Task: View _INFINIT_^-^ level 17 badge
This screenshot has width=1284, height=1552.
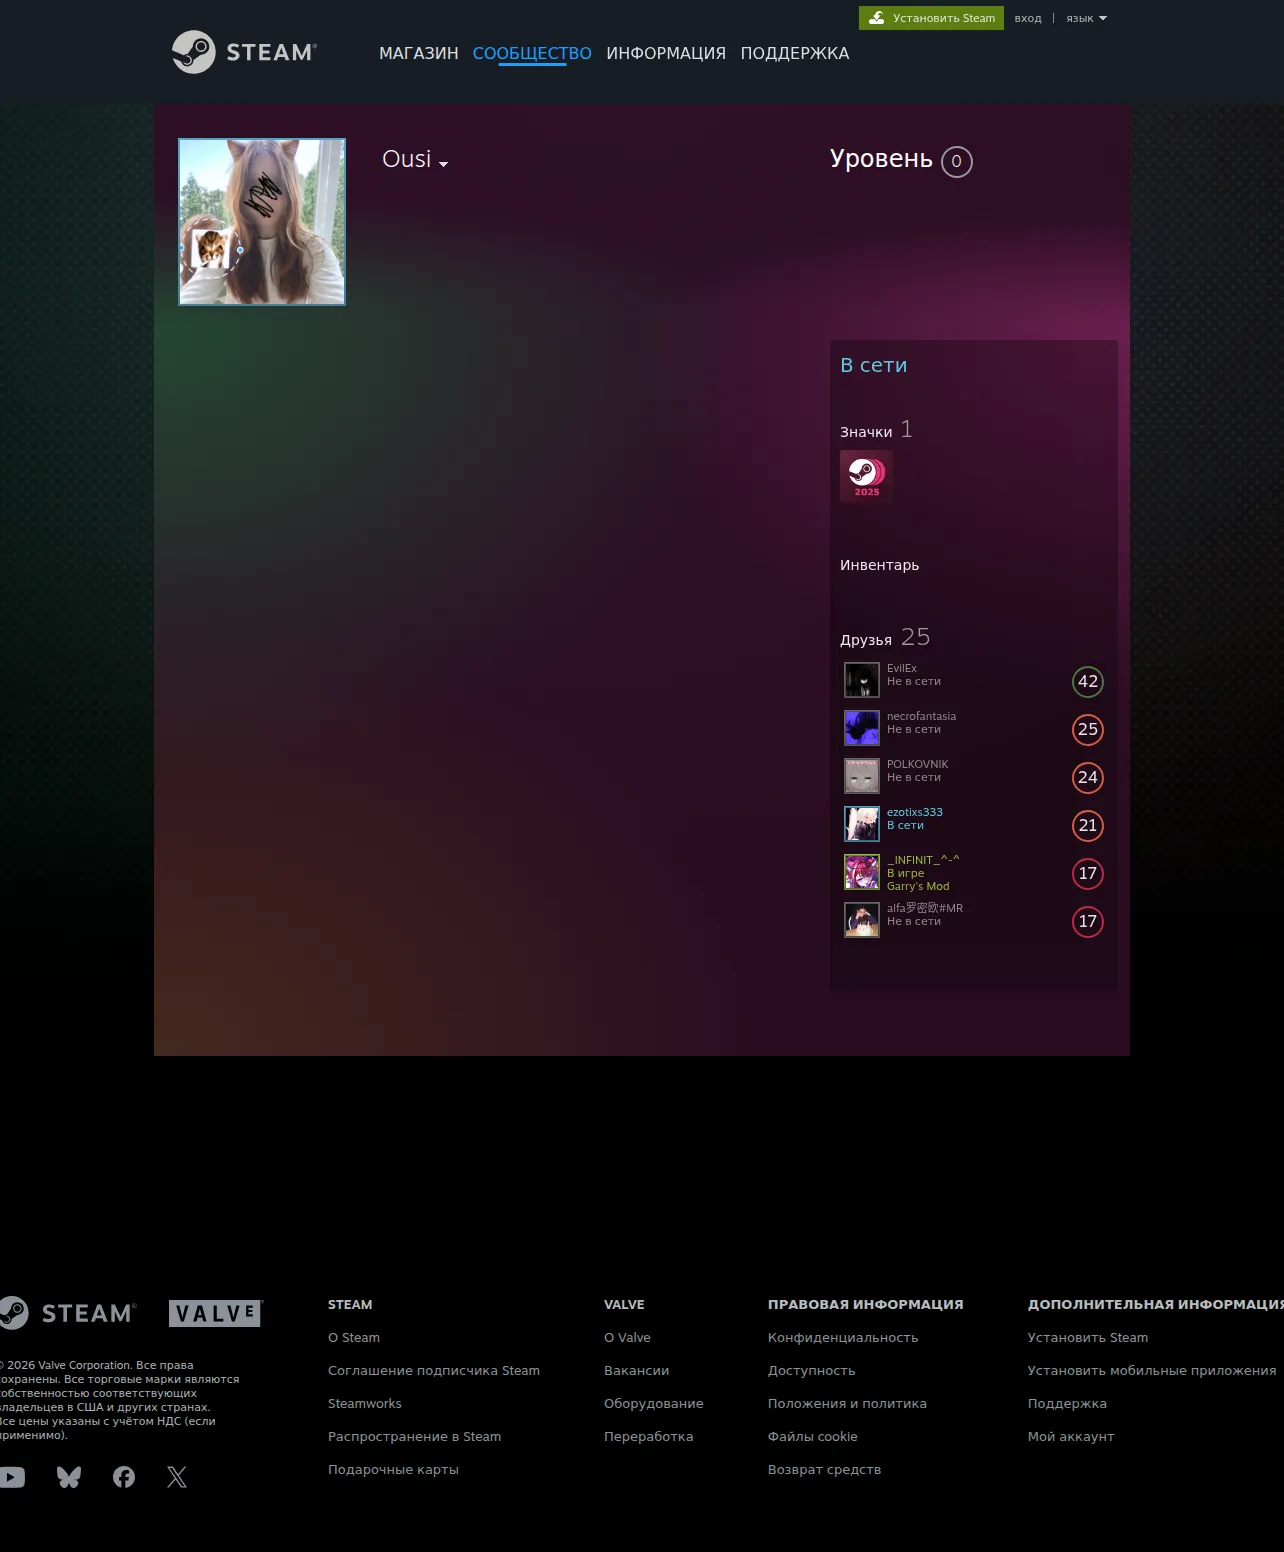Action: click(1088, 874)
